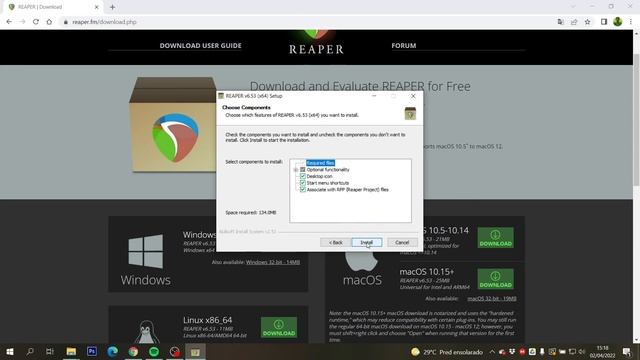Open the taskbar clock and date
Image resolution: width=640 pixels, height=360 pixels.
602,352
